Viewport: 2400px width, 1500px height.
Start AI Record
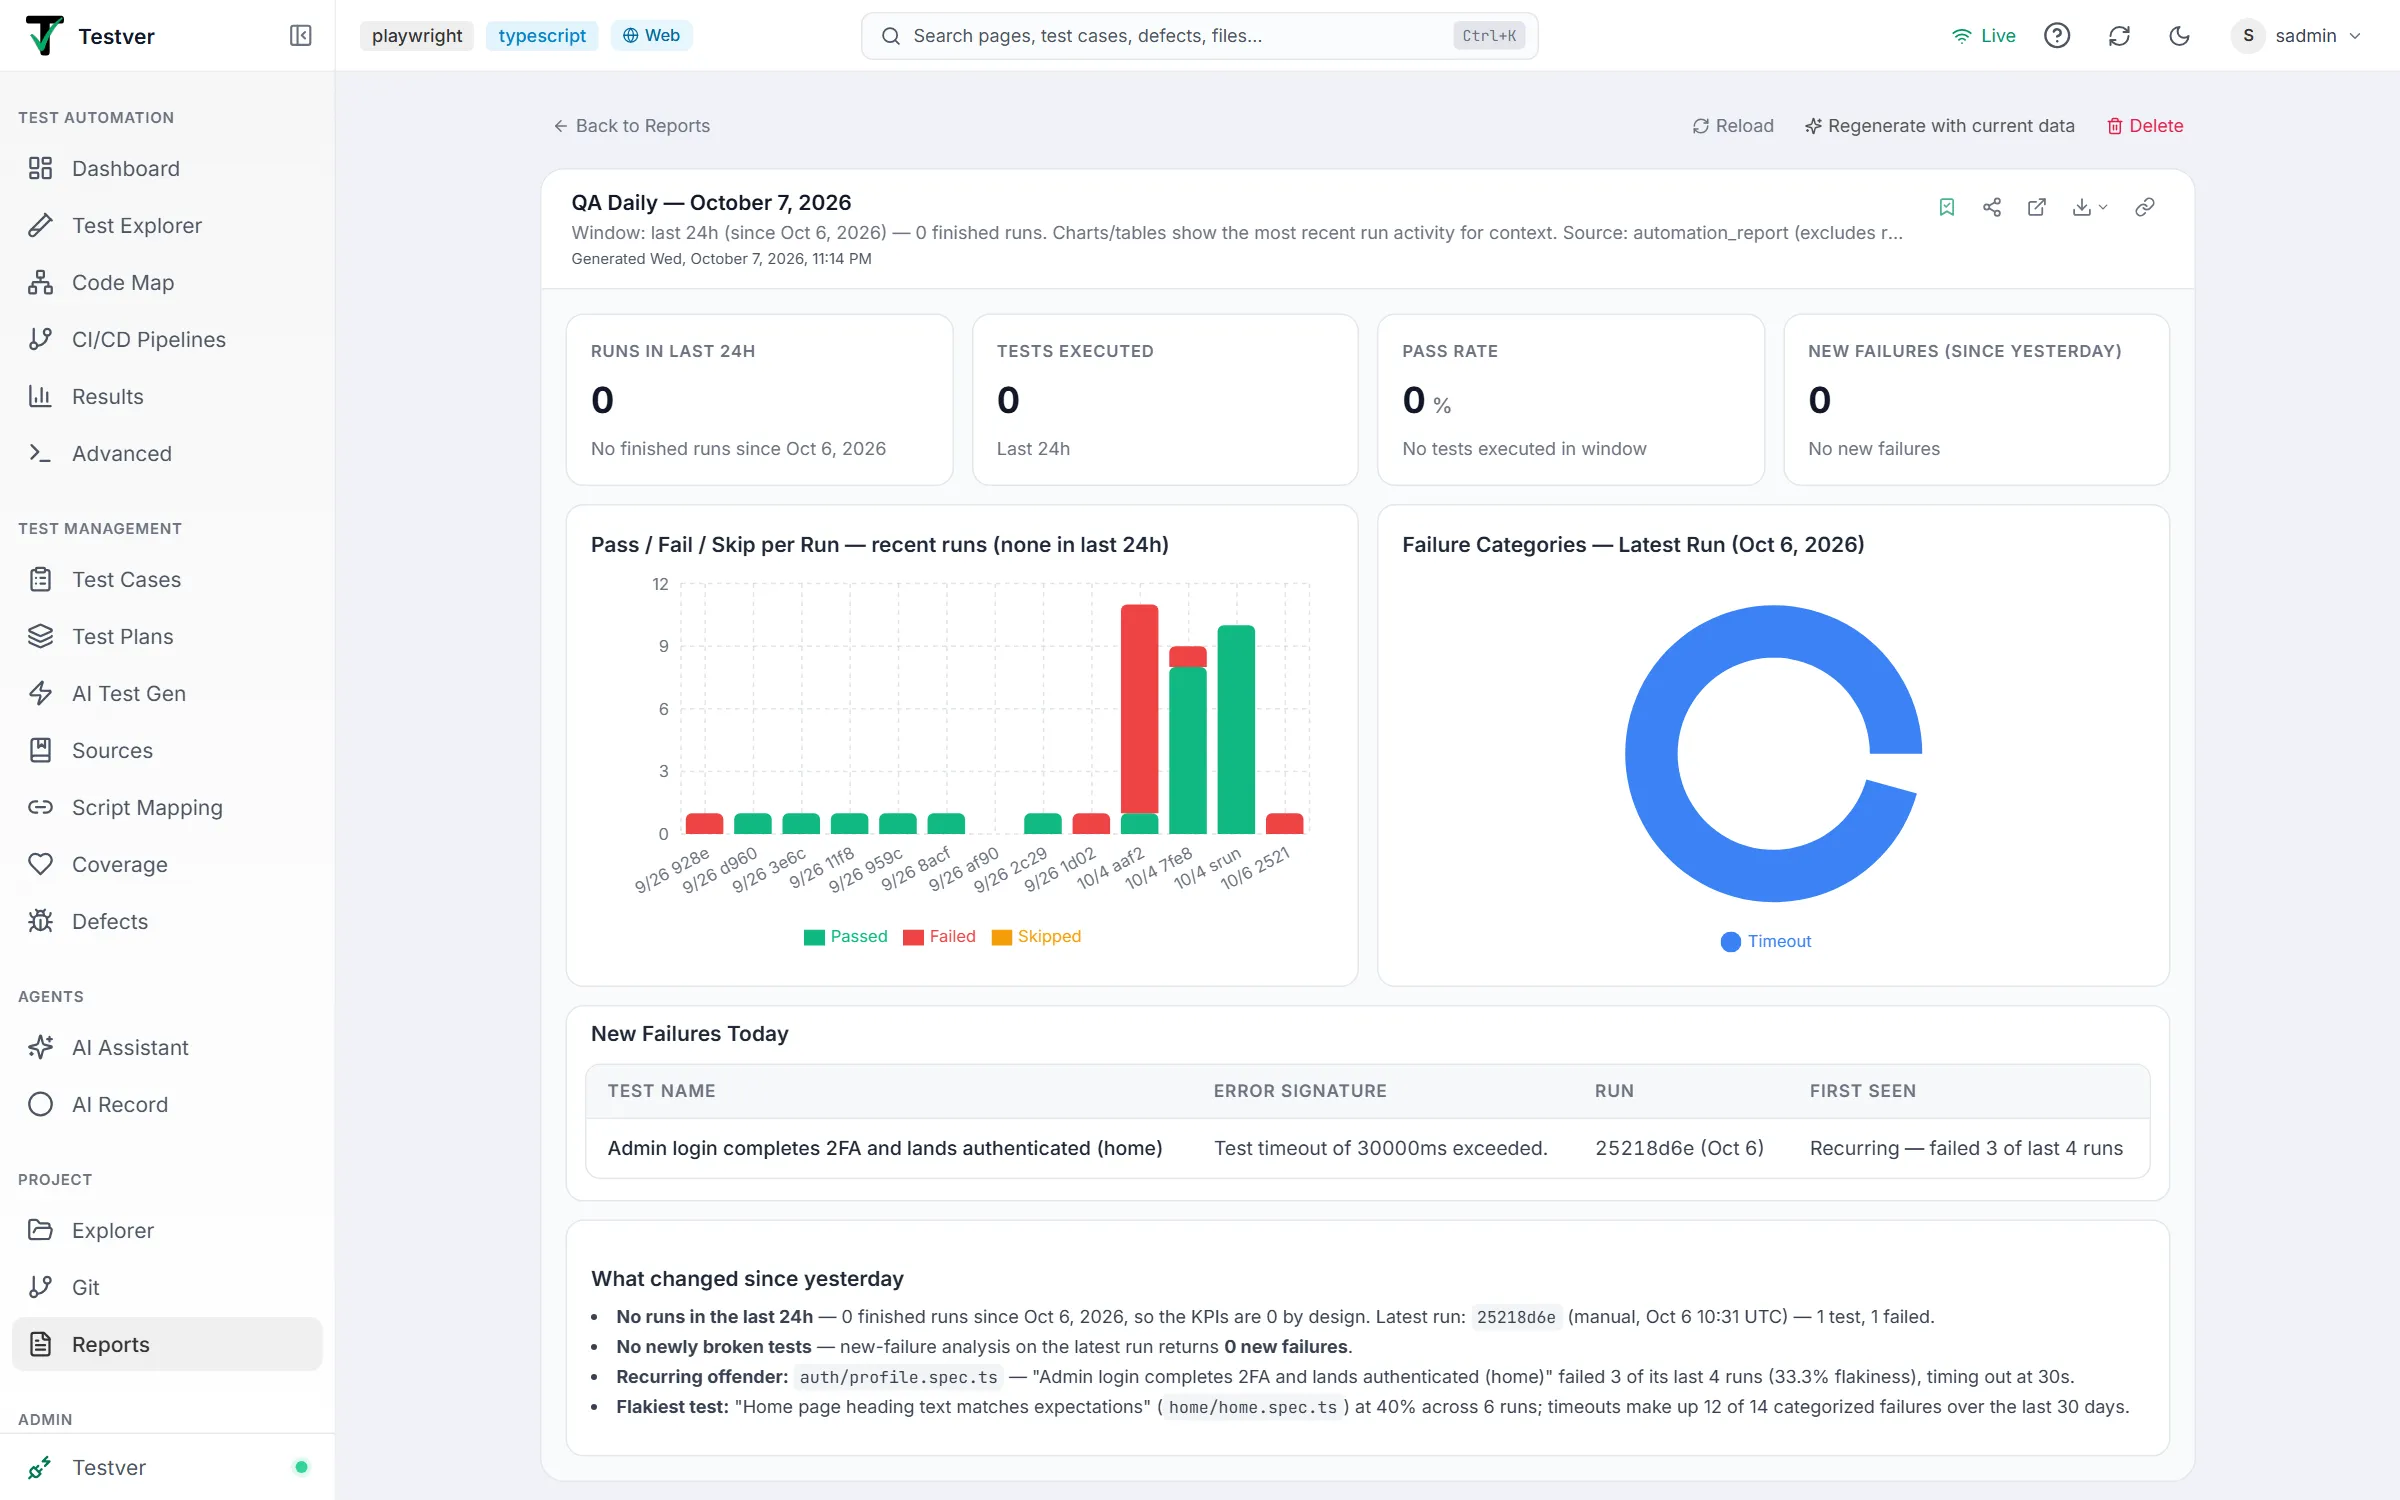point(167,1104)
